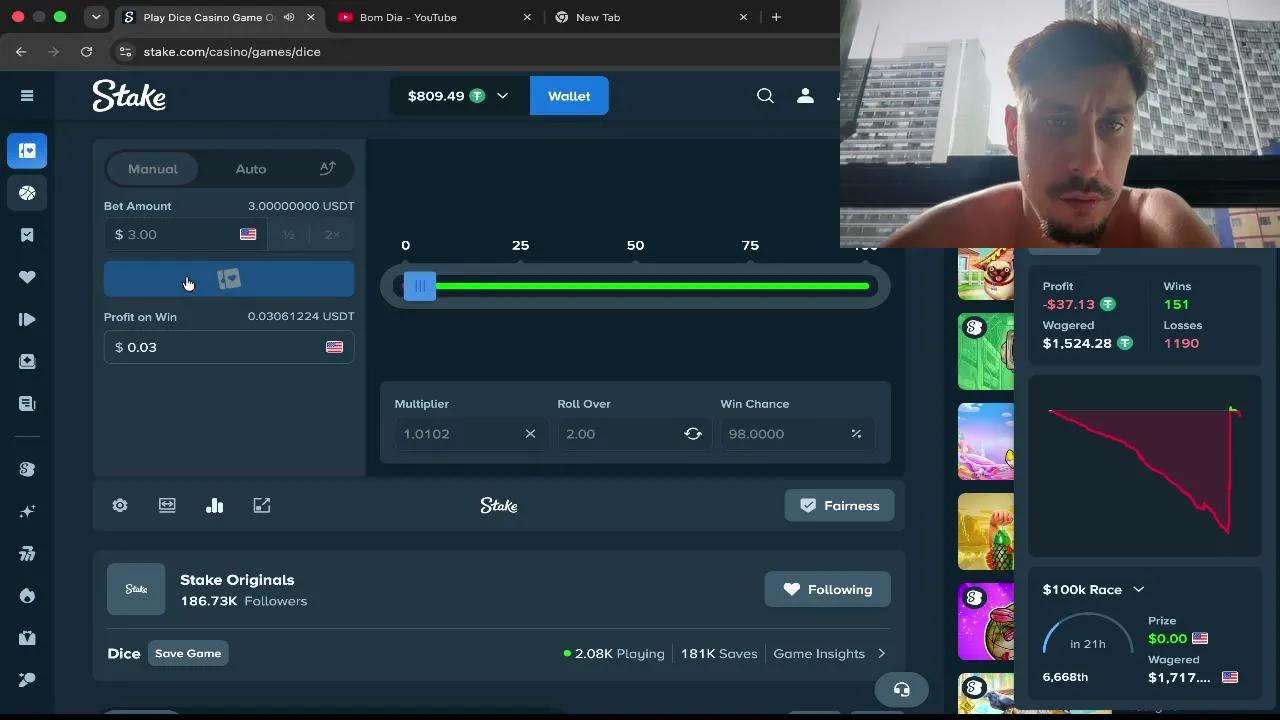Viewport: 1280px width, 720px height.
Task: Open the Fairness panel
Action: coord(839,506)
